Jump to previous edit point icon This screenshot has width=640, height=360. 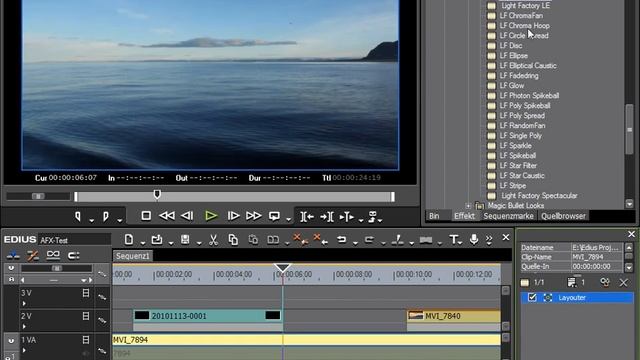pos(307,217)
